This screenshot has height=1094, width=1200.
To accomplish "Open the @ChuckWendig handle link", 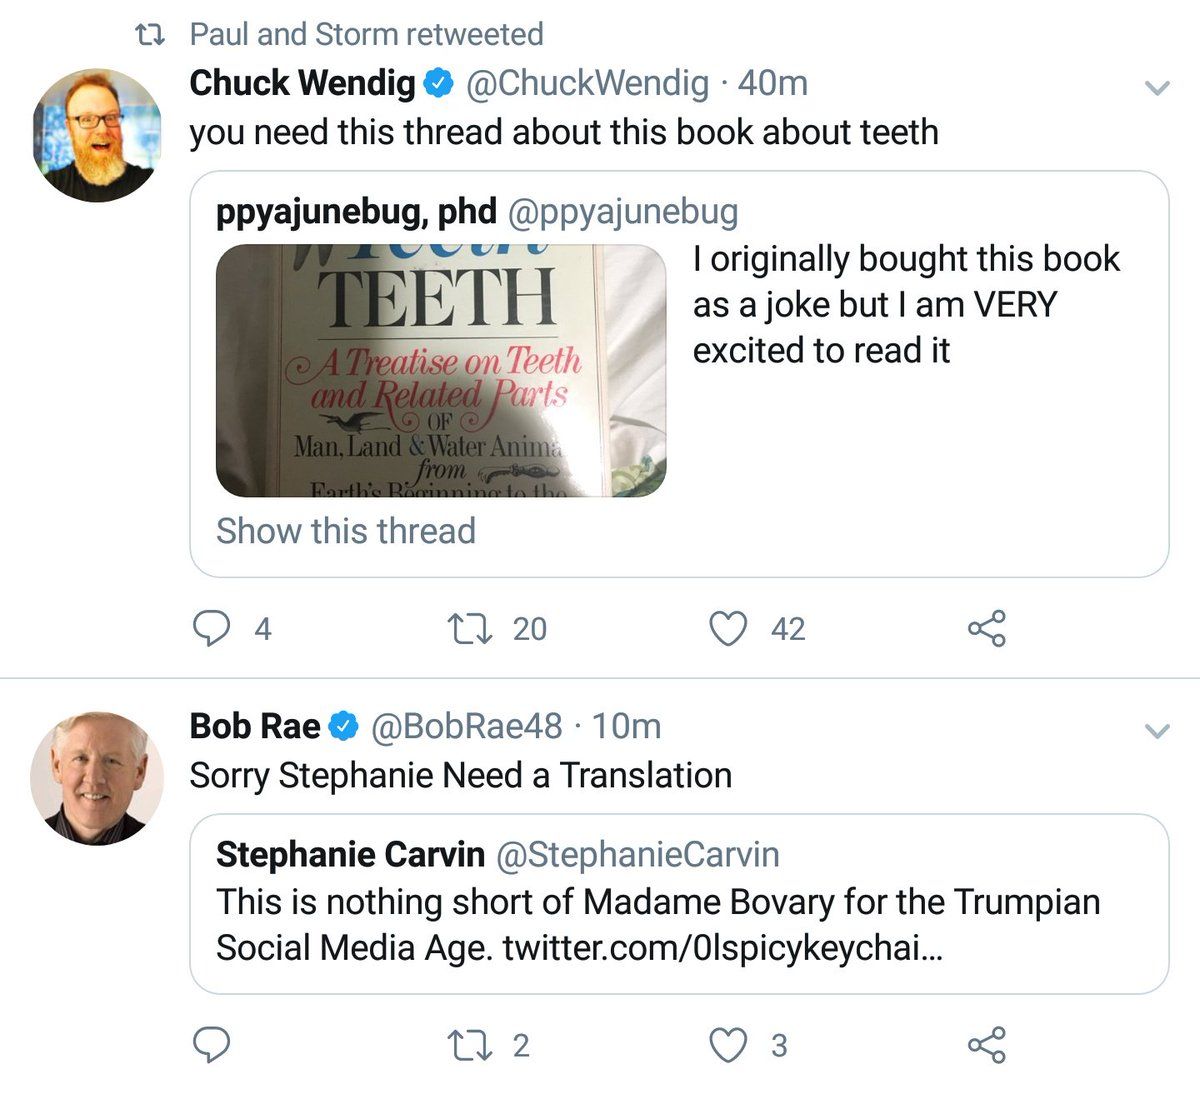I will point(588,83).
